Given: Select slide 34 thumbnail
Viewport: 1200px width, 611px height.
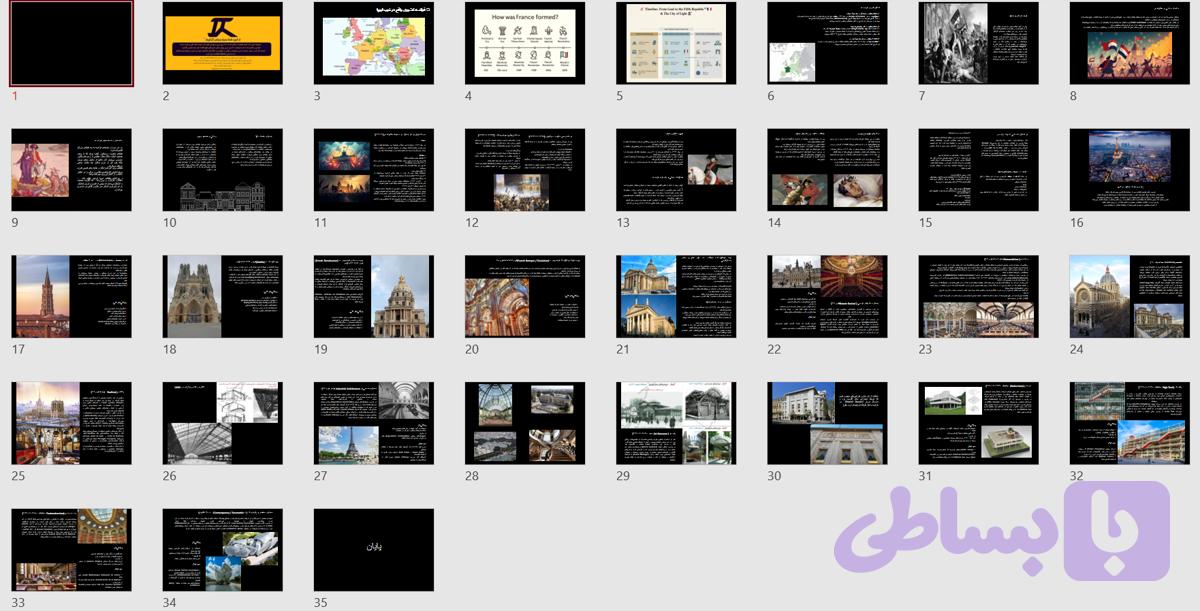Looking at the screenshot, I should tap(223, 550).
